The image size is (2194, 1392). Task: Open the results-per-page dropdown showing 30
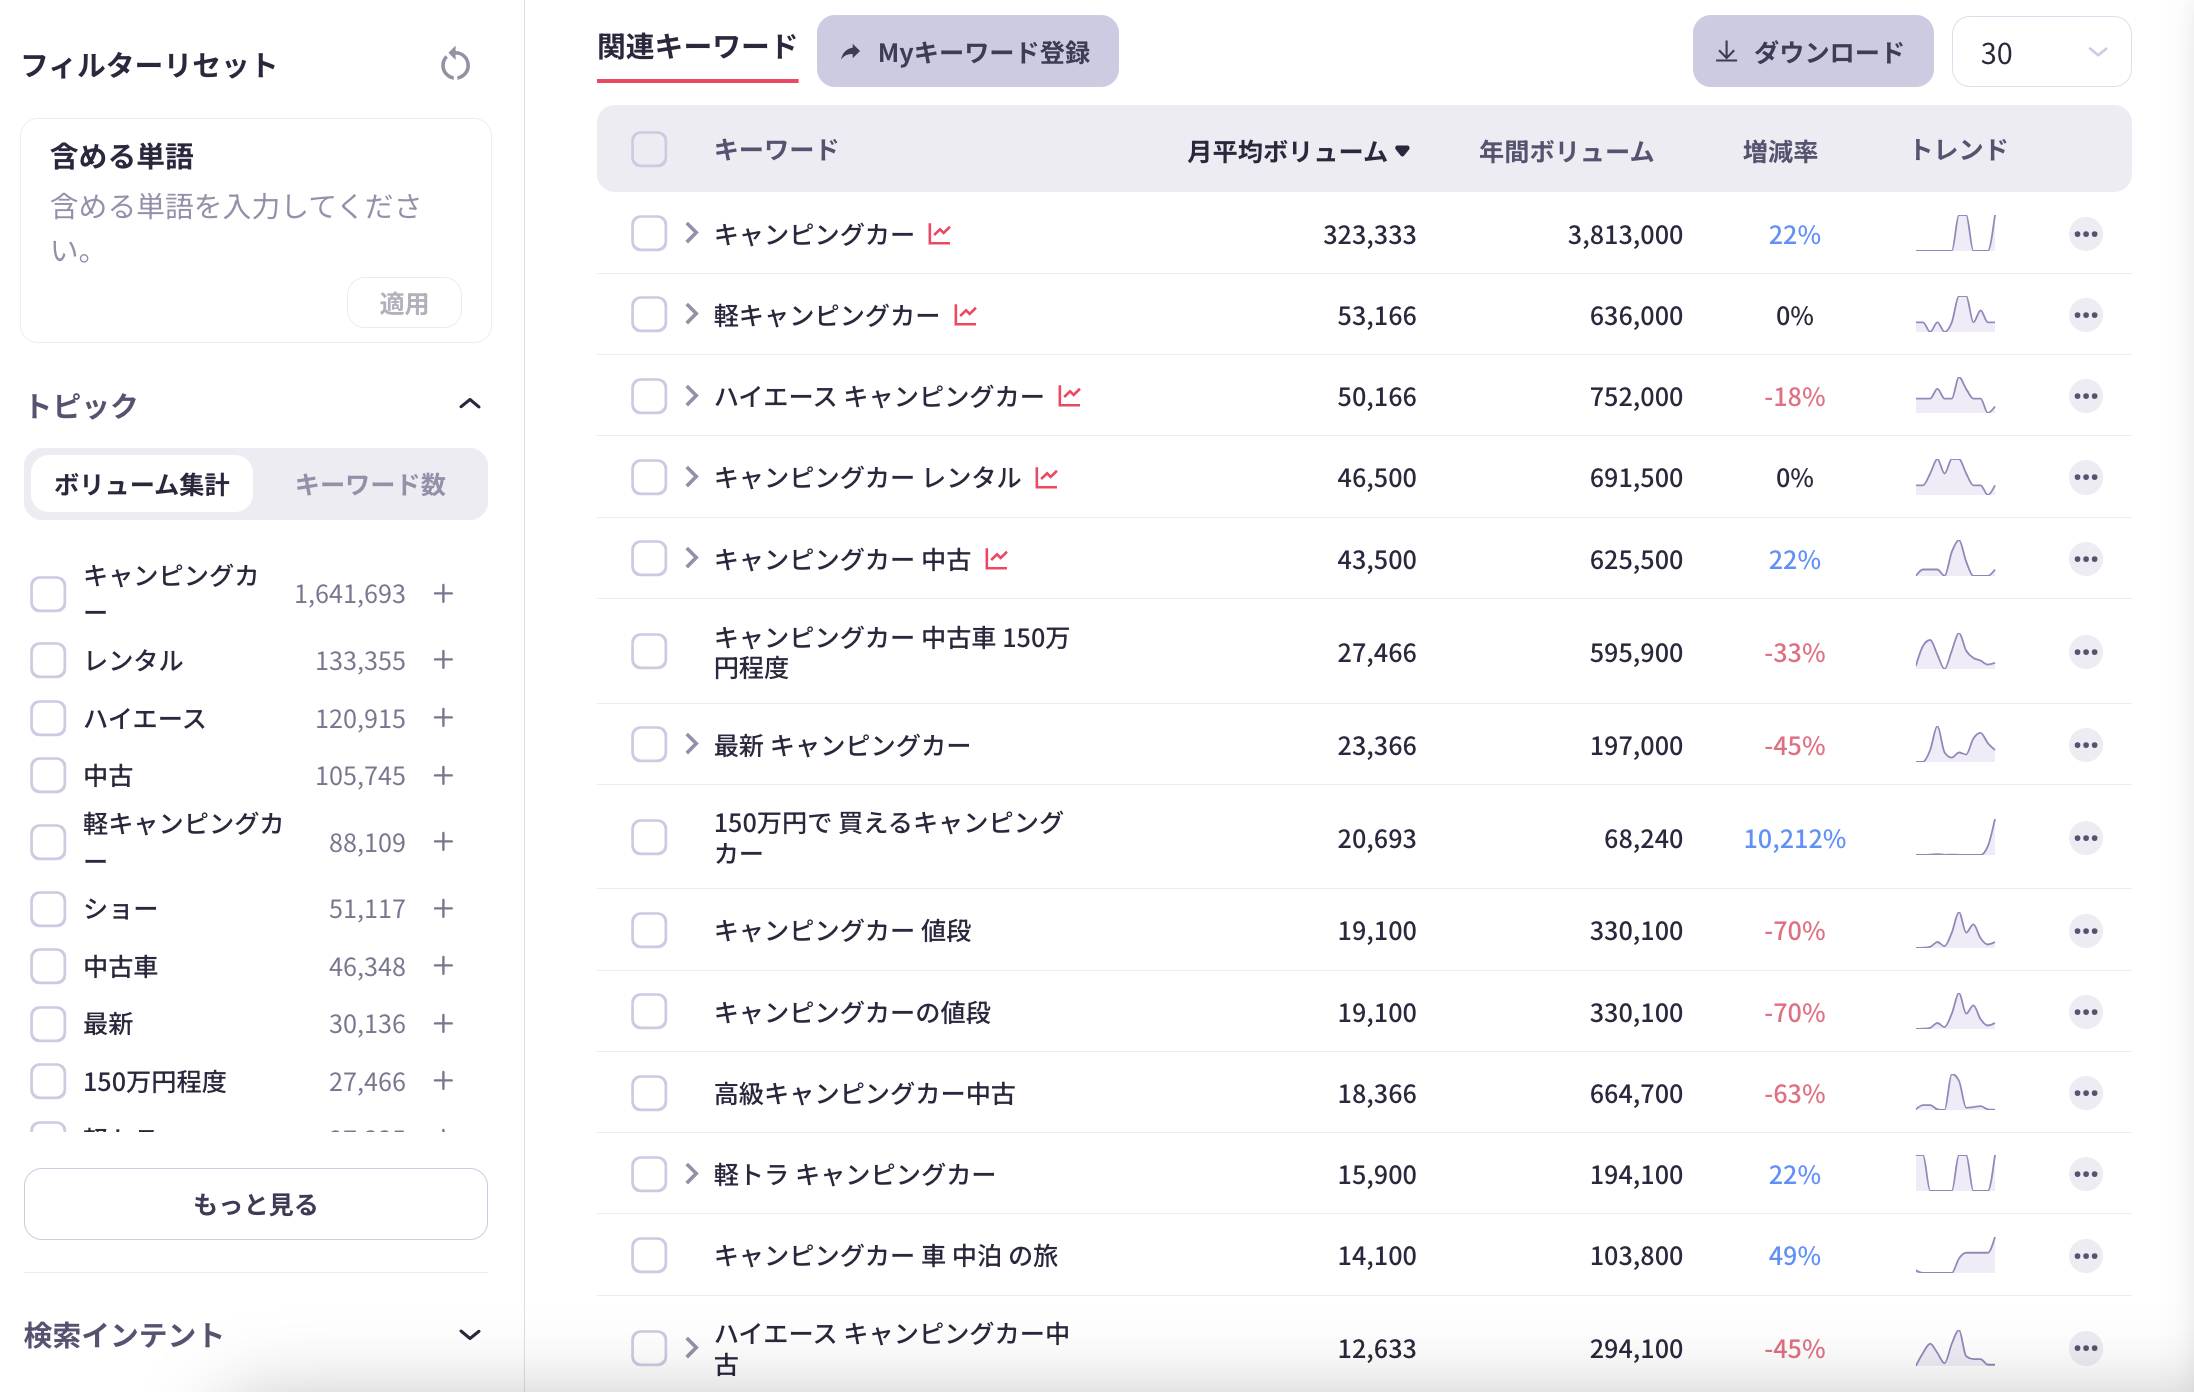(2040, 52)
